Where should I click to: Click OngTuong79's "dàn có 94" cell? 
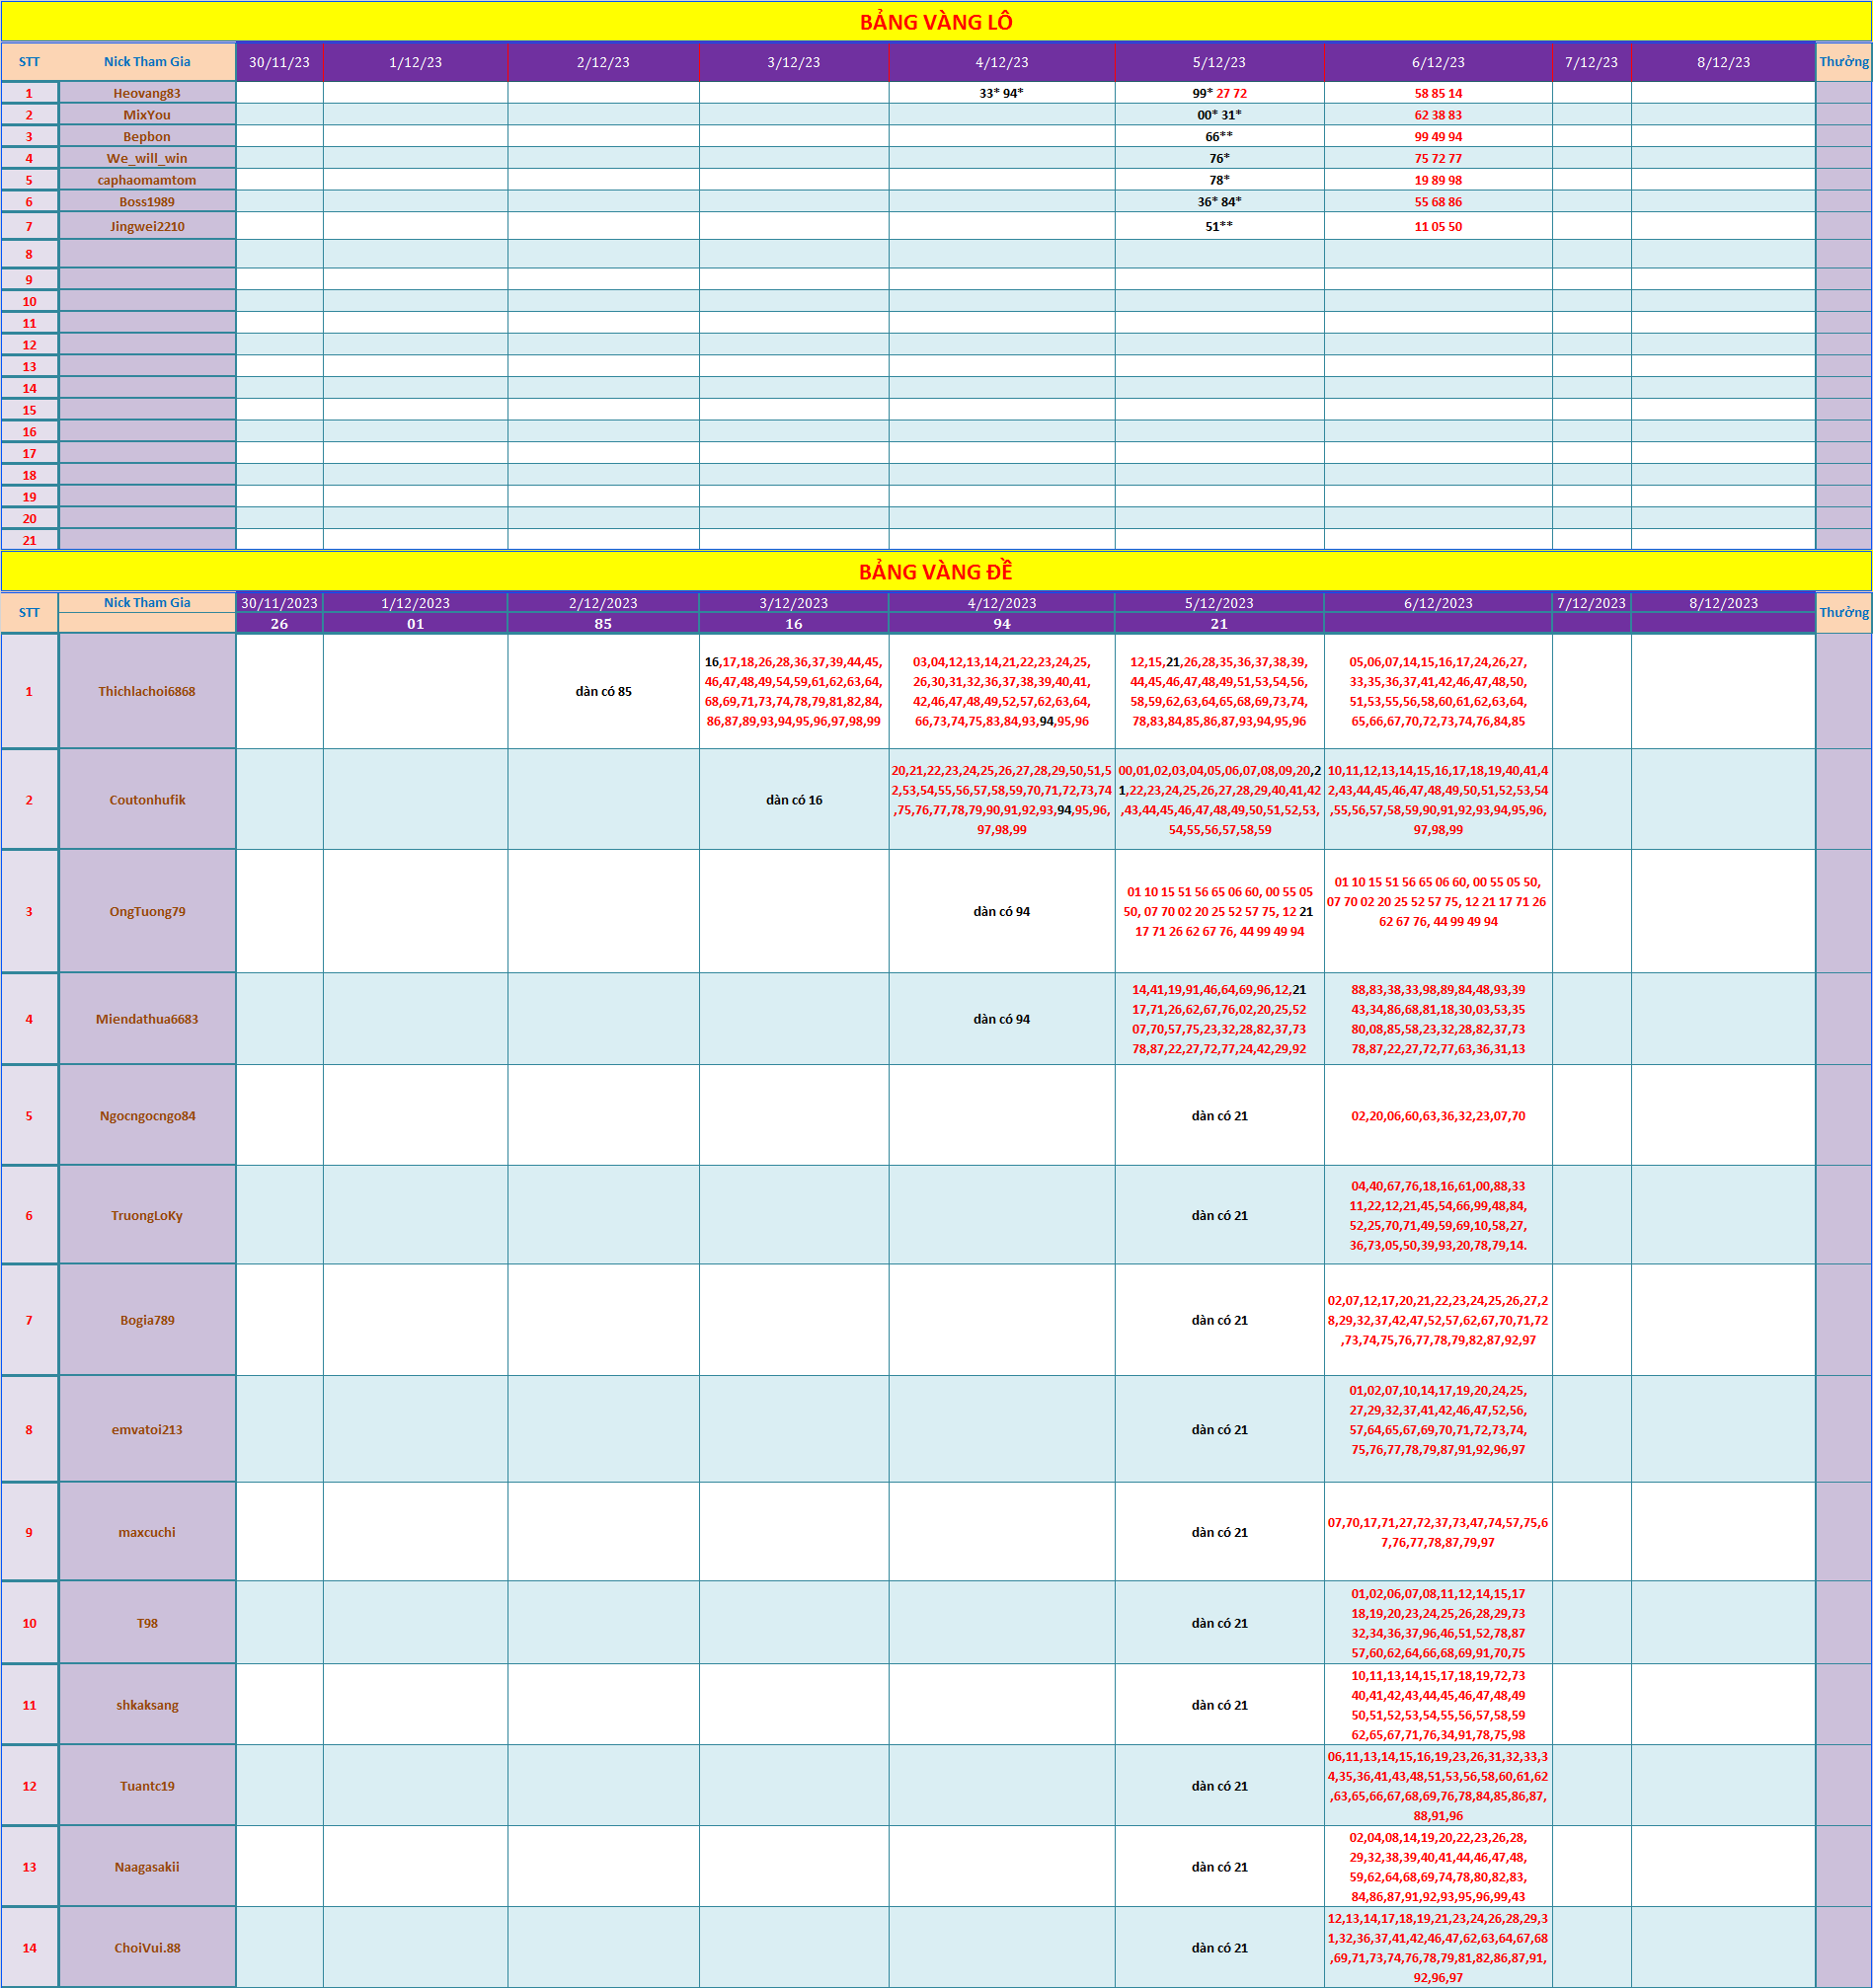pyautogui.click(x=1002, y=911)
